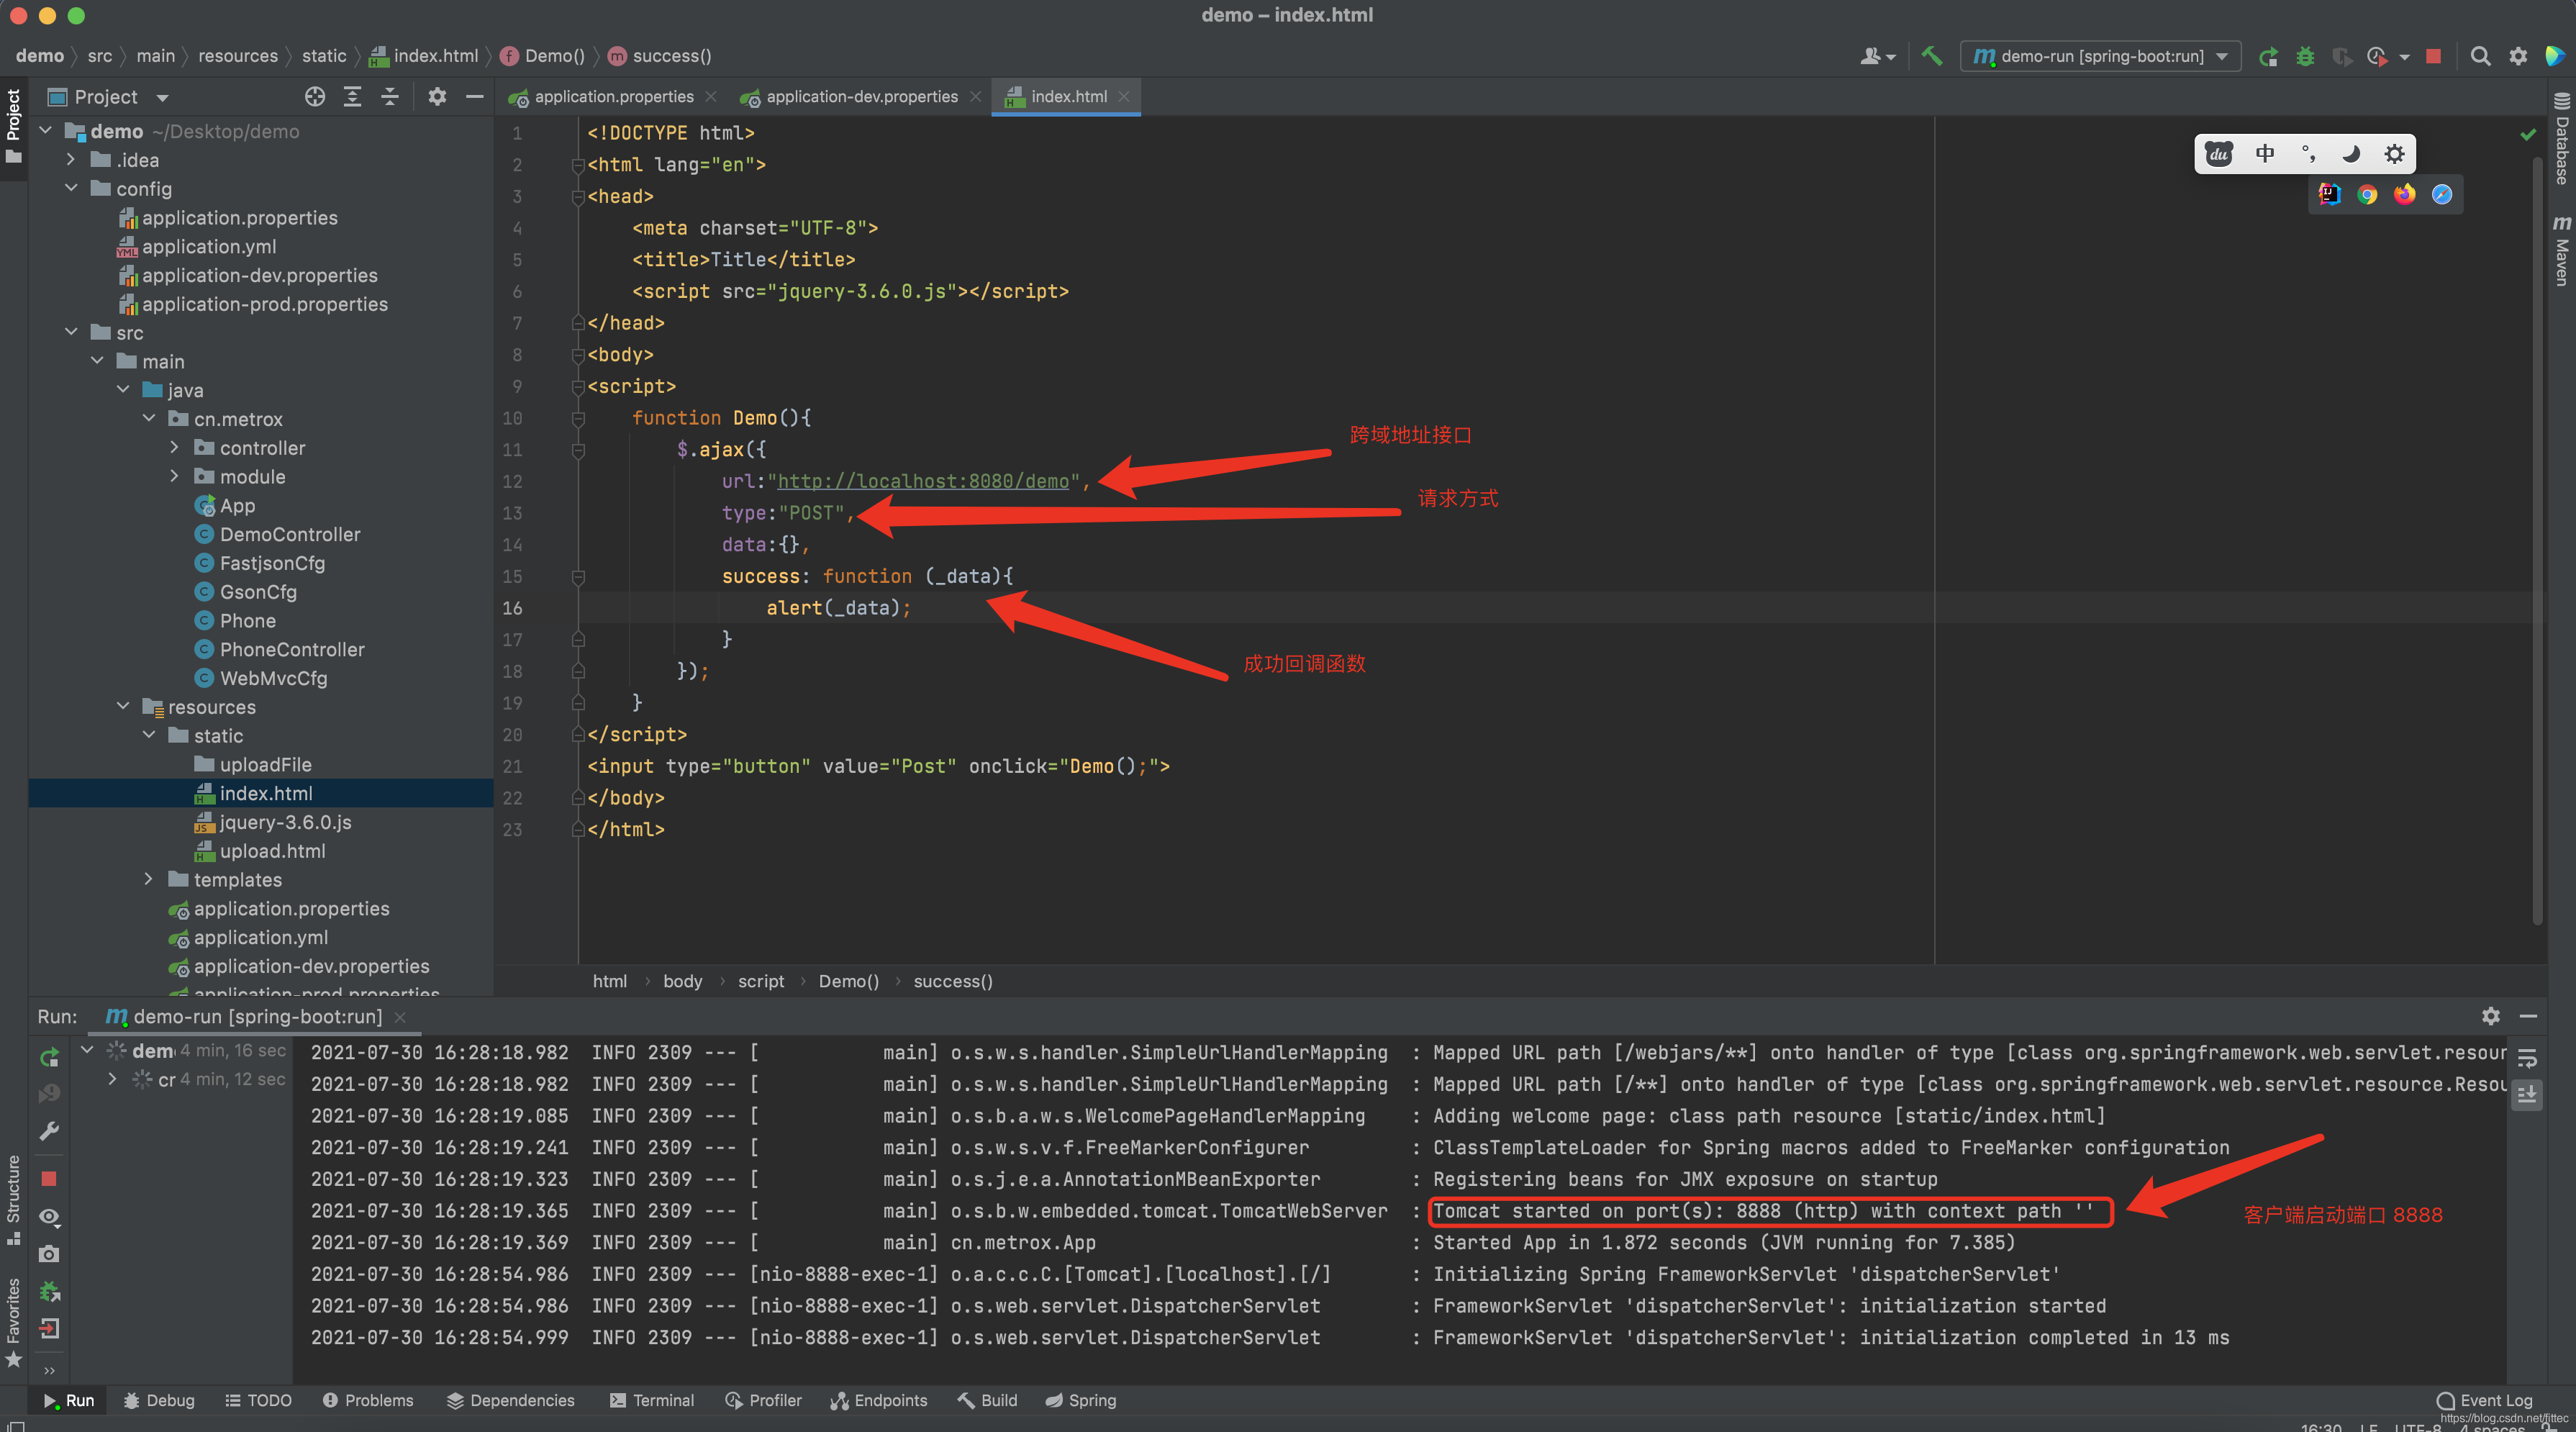Rerun demo-run from the main toolbar

[x=2268, y=56]
